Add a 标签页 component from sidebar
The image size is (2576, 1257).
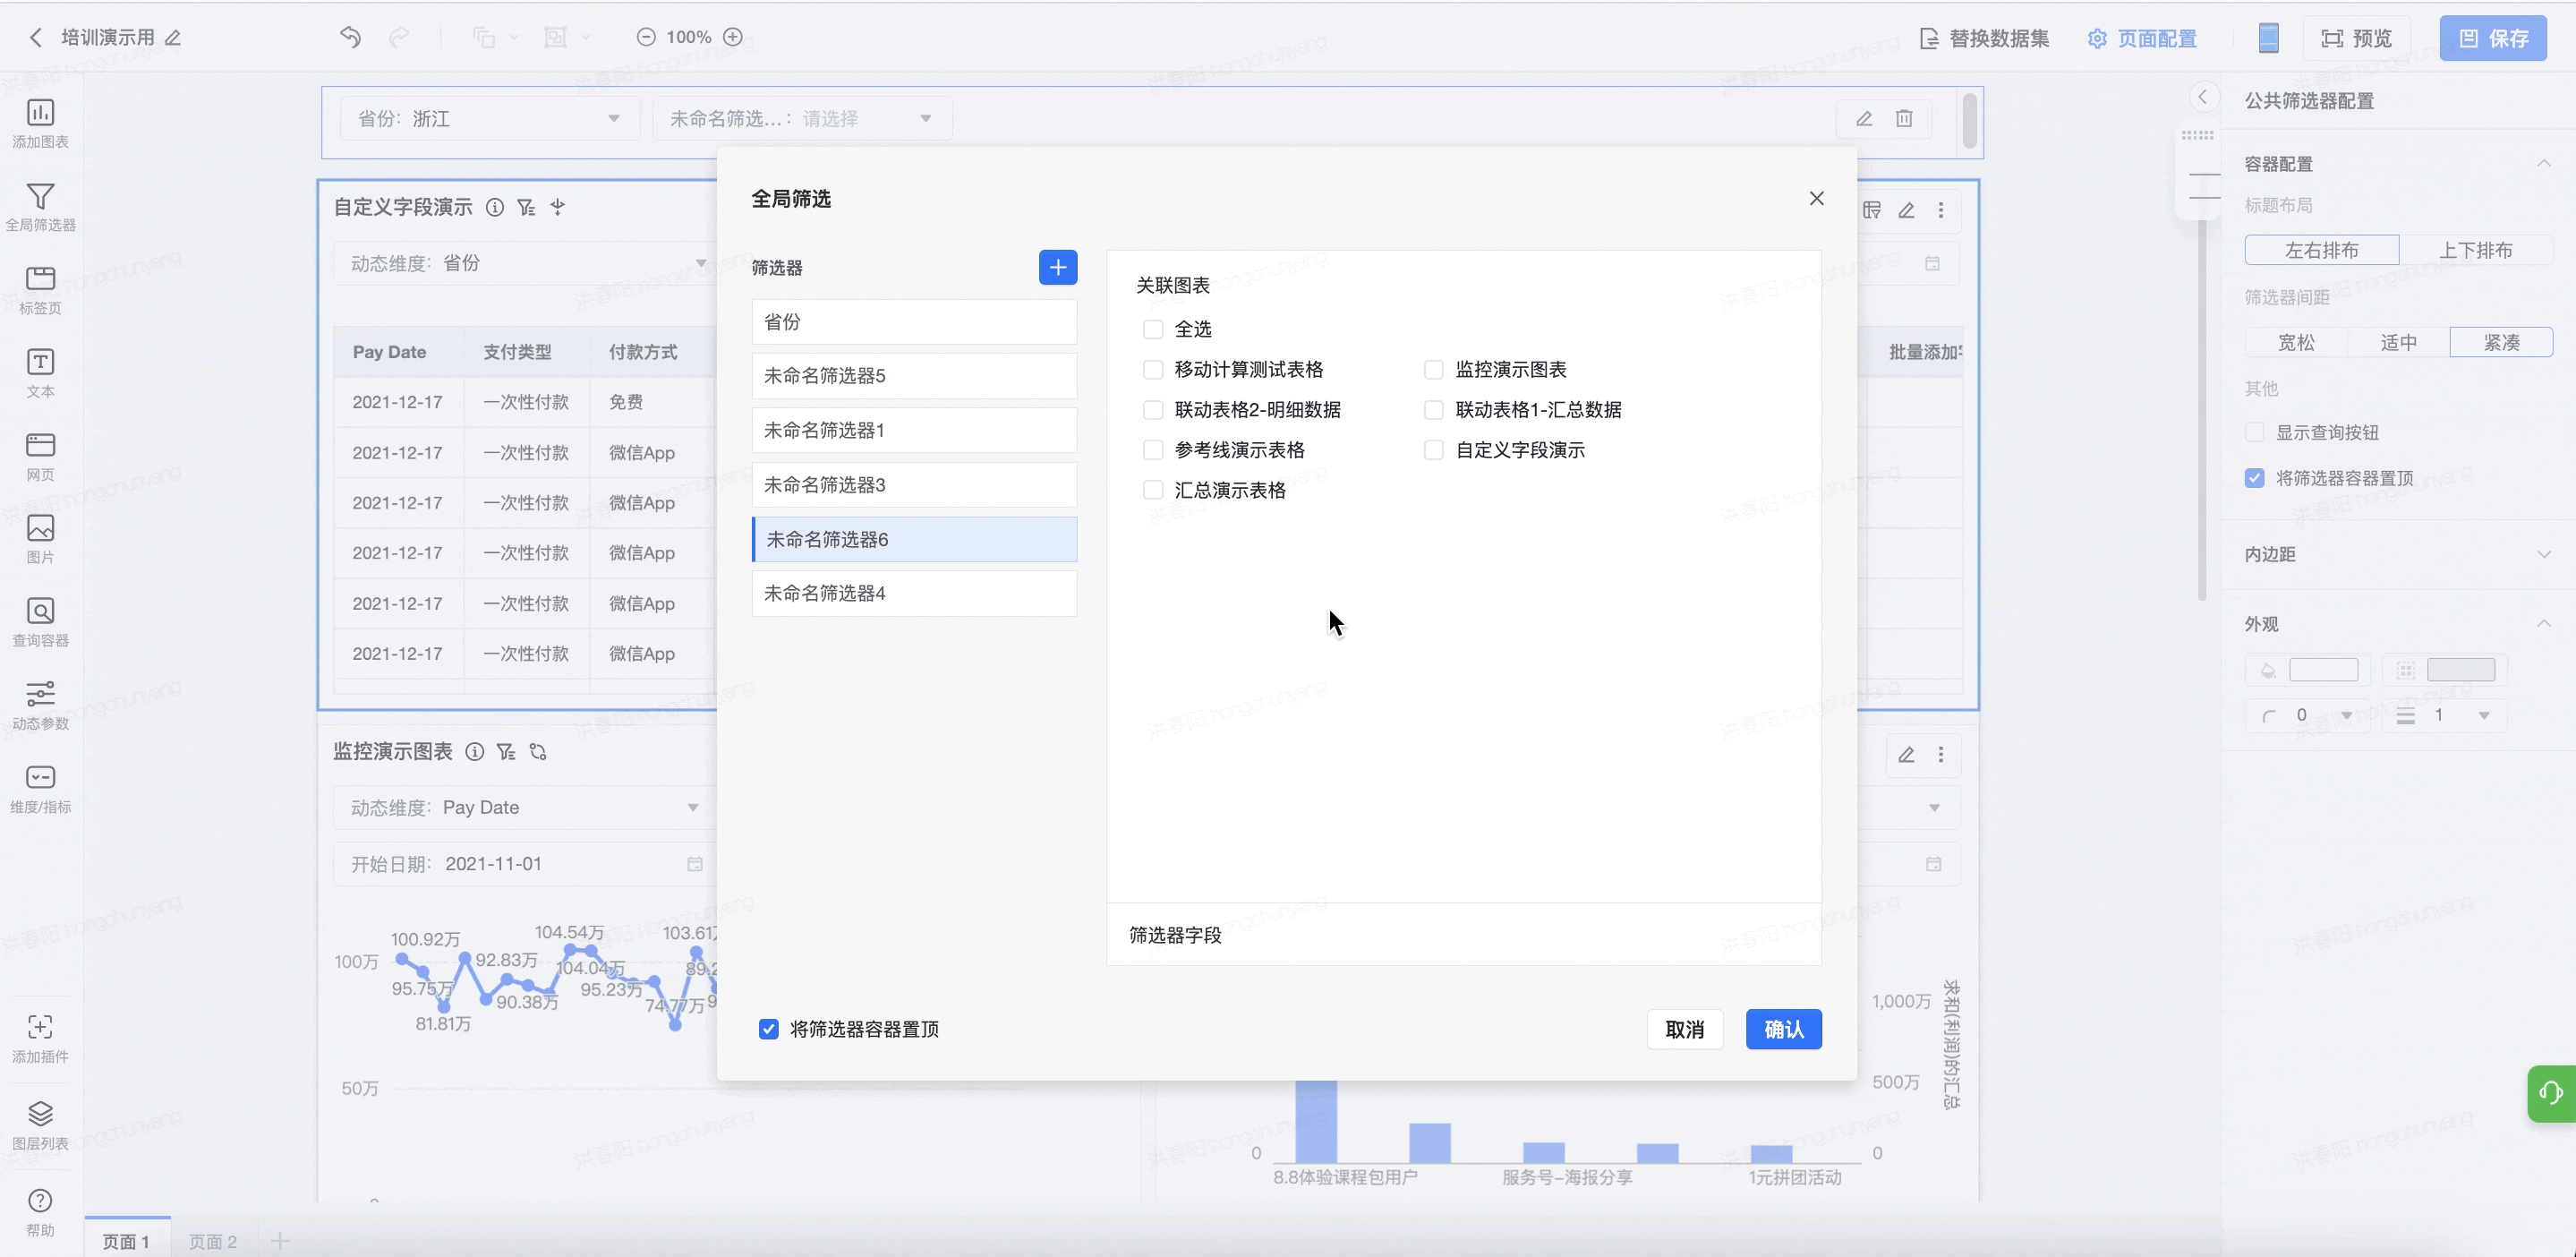coord(40,290)
